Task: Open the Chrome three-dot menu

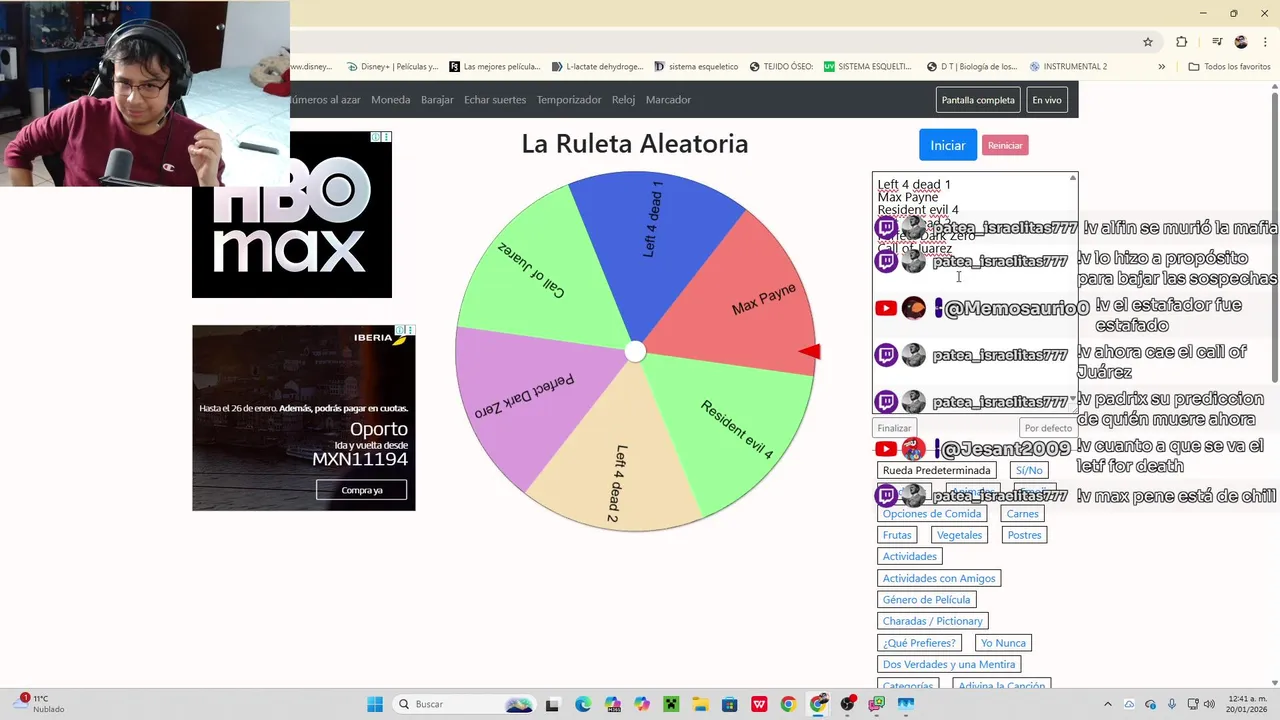Action: coord(1264,42)
